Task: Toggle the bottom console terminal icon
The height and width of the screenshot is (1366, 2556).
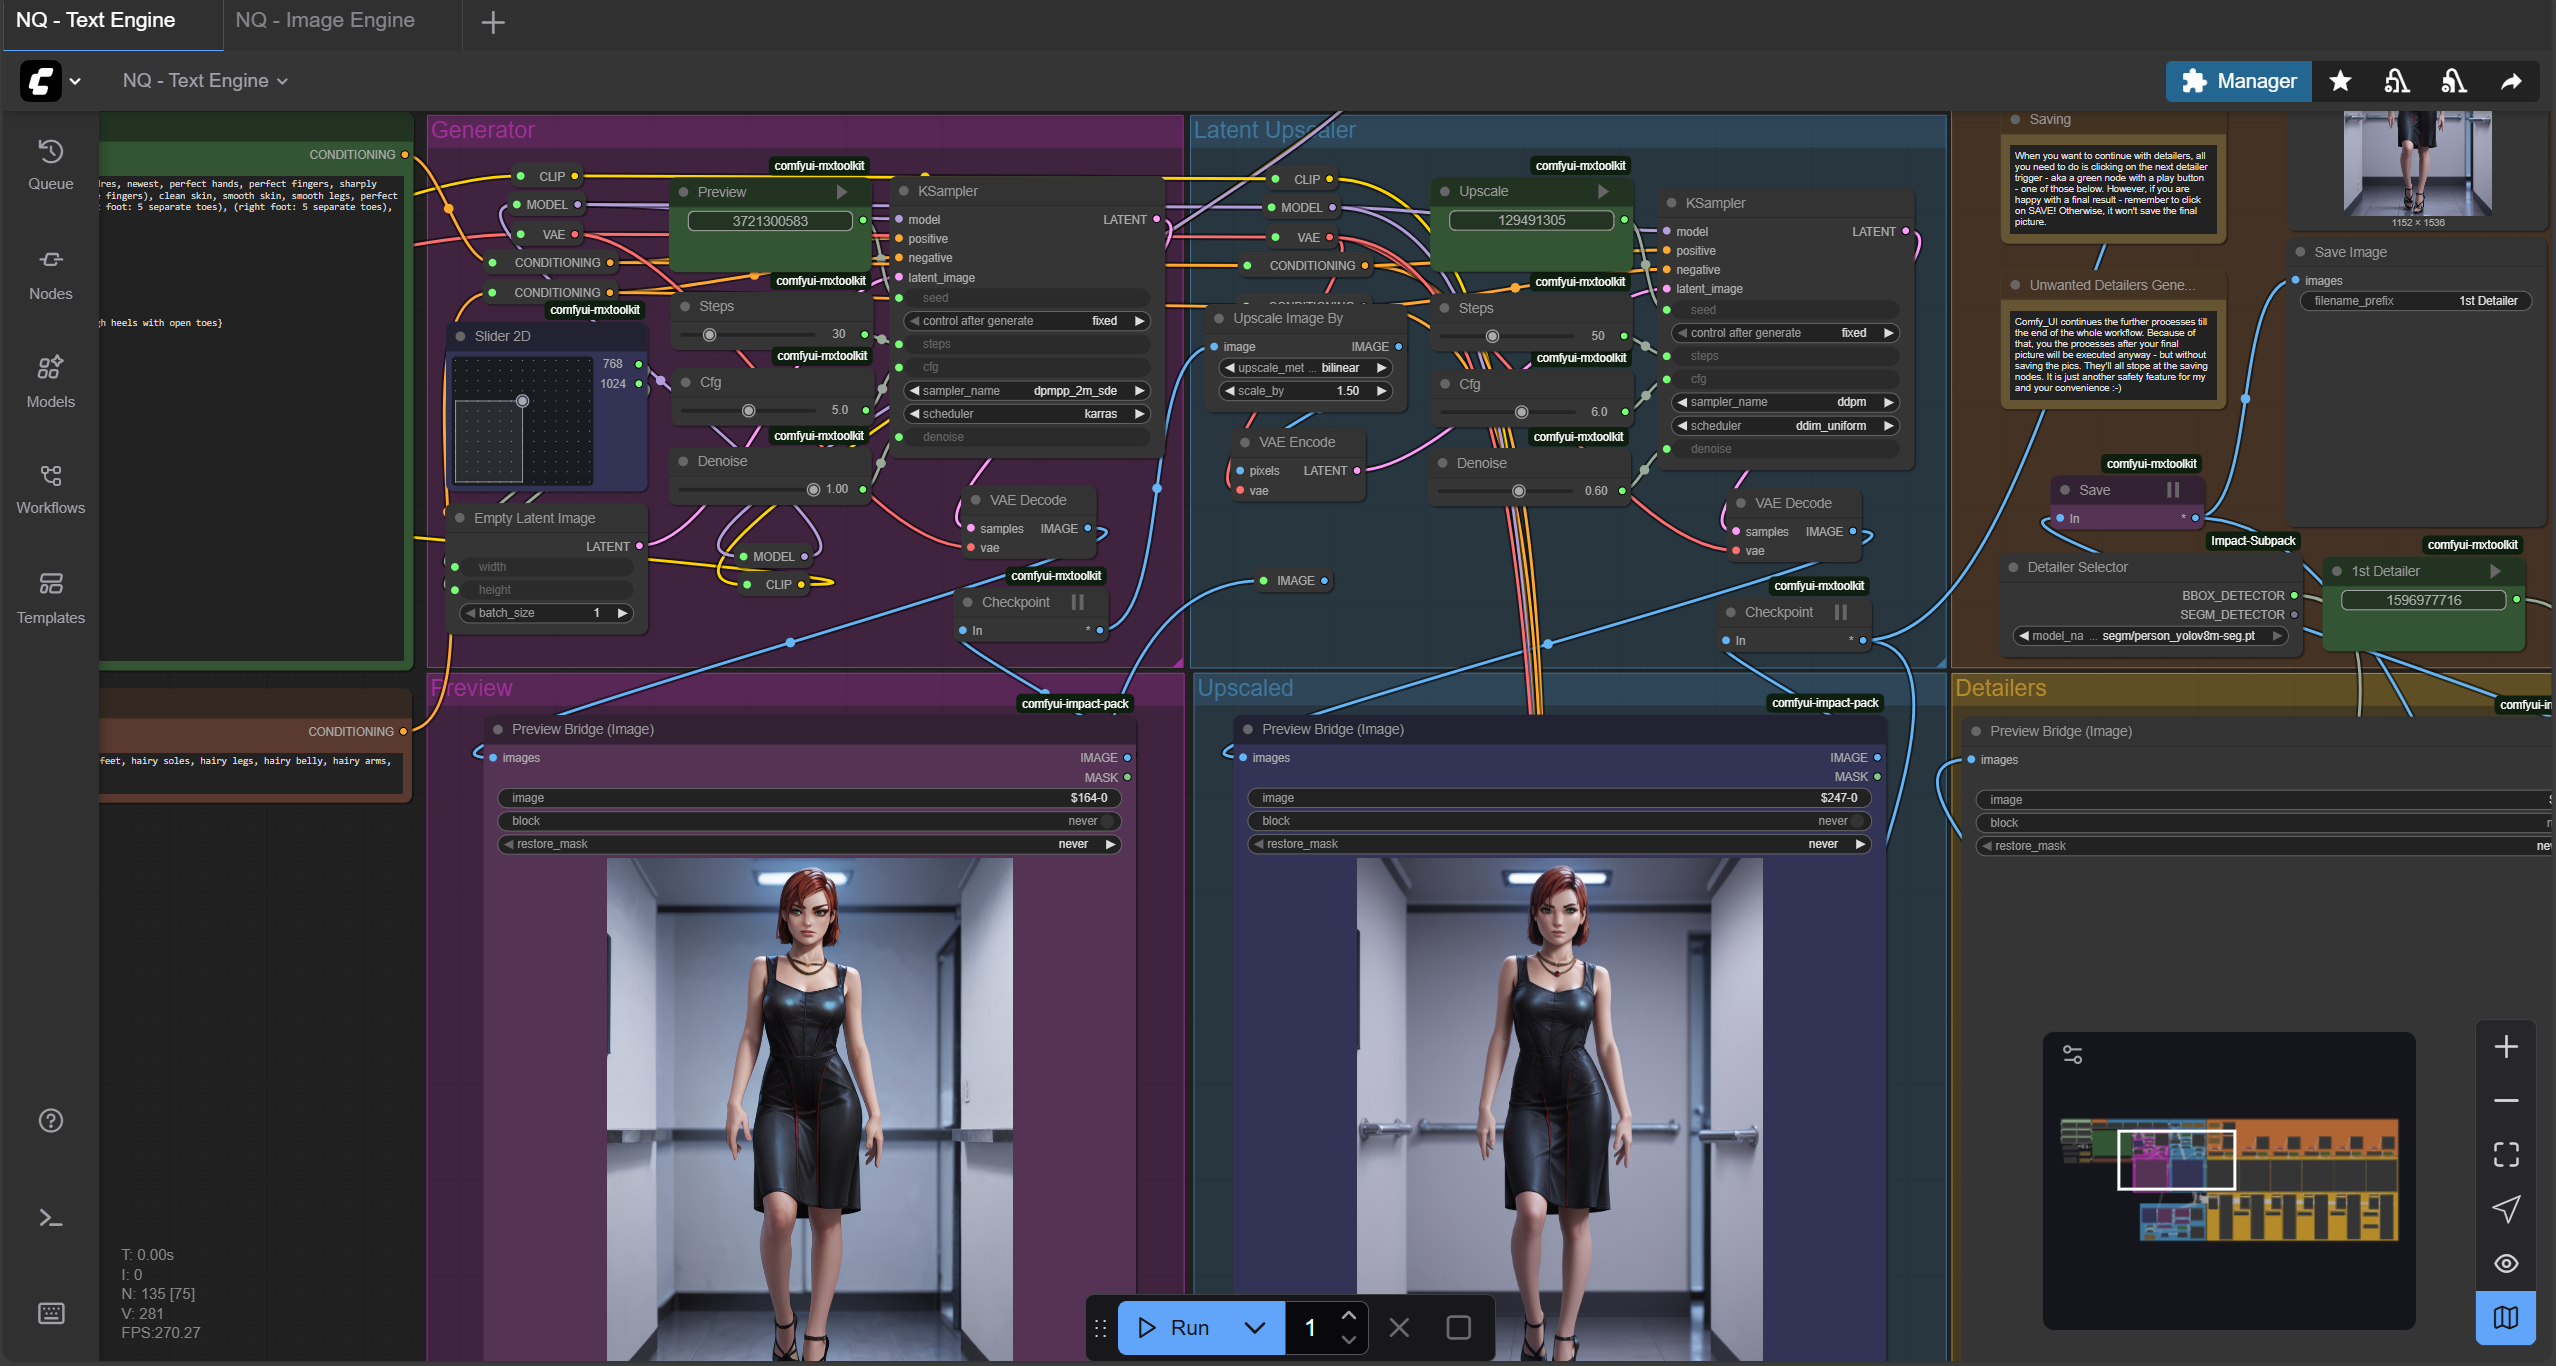Action: tap(50, 1217)
